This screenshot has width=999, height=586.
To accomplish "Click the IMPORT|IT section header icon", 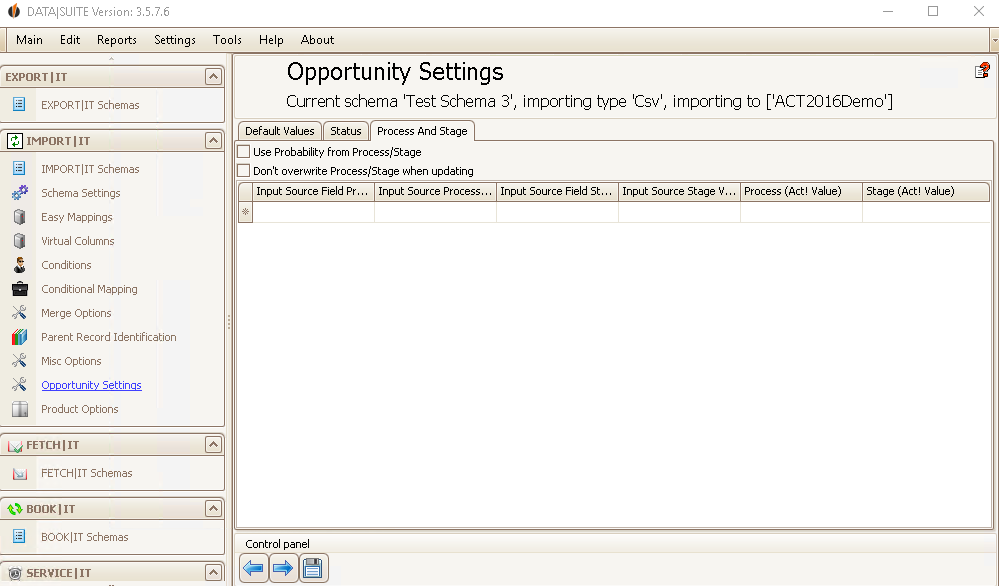I will coord(15,141).
